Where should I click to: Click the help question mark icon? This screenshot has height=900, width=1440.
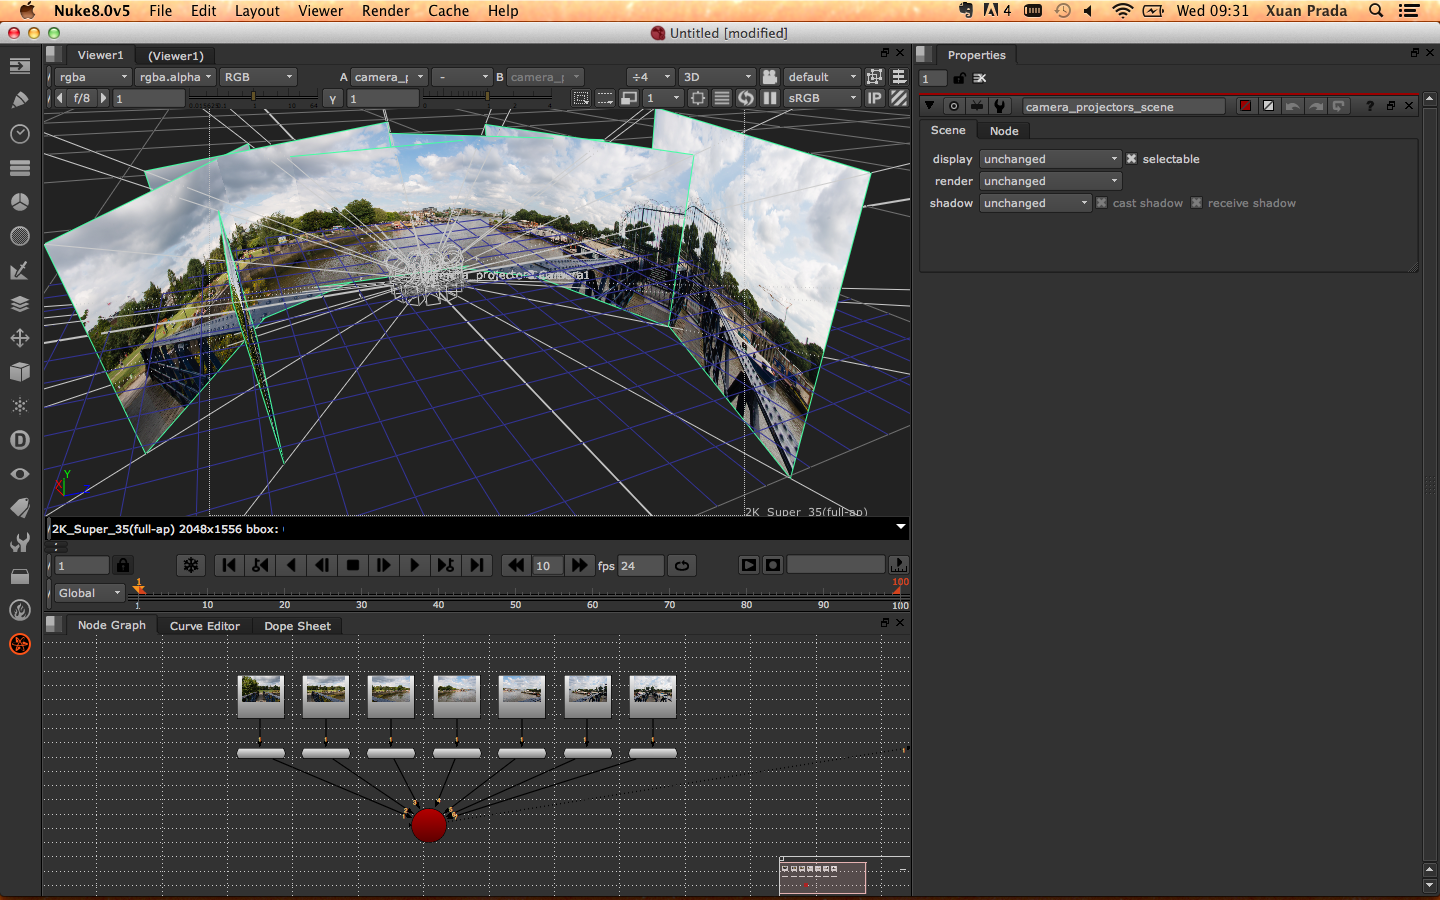1369,106
